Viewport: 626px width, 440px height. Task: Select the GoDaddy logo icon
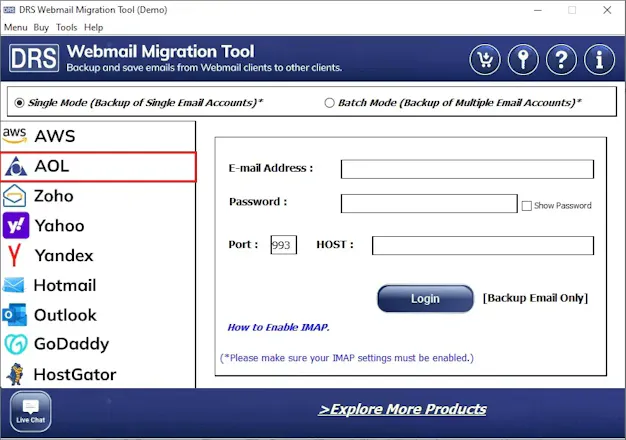16,345
